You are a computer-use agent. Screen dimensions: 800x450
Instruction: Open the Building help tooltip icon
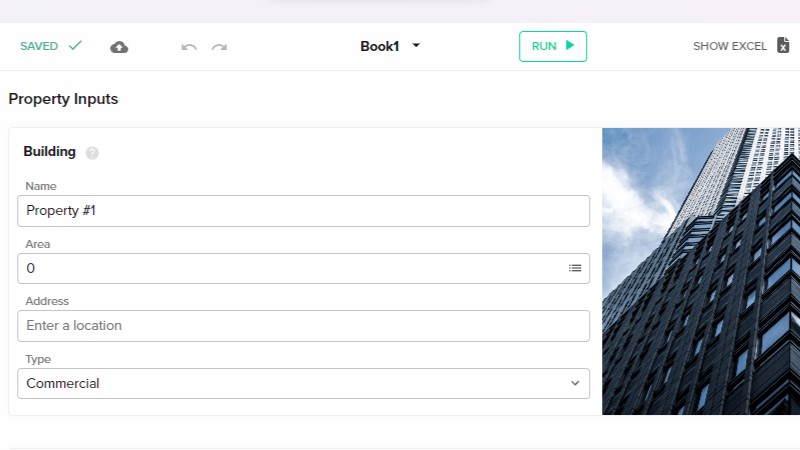(92, 153)
